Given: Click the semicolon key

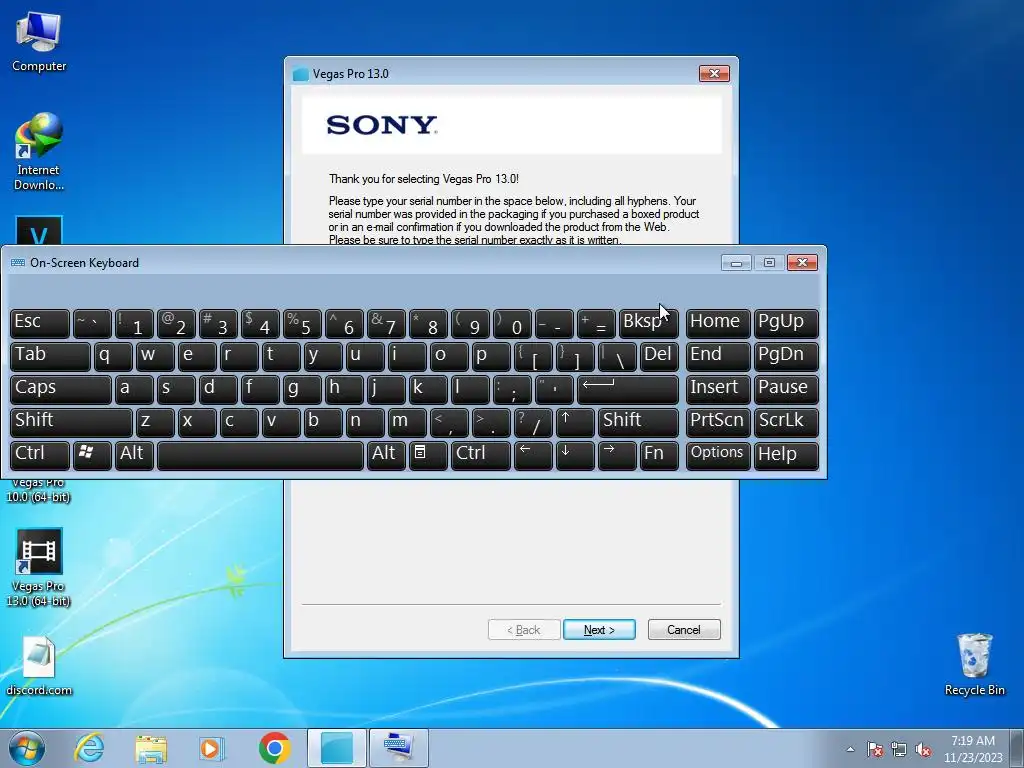Looking at the screenshot, I should pyautogui.click(x=512, y=389).
